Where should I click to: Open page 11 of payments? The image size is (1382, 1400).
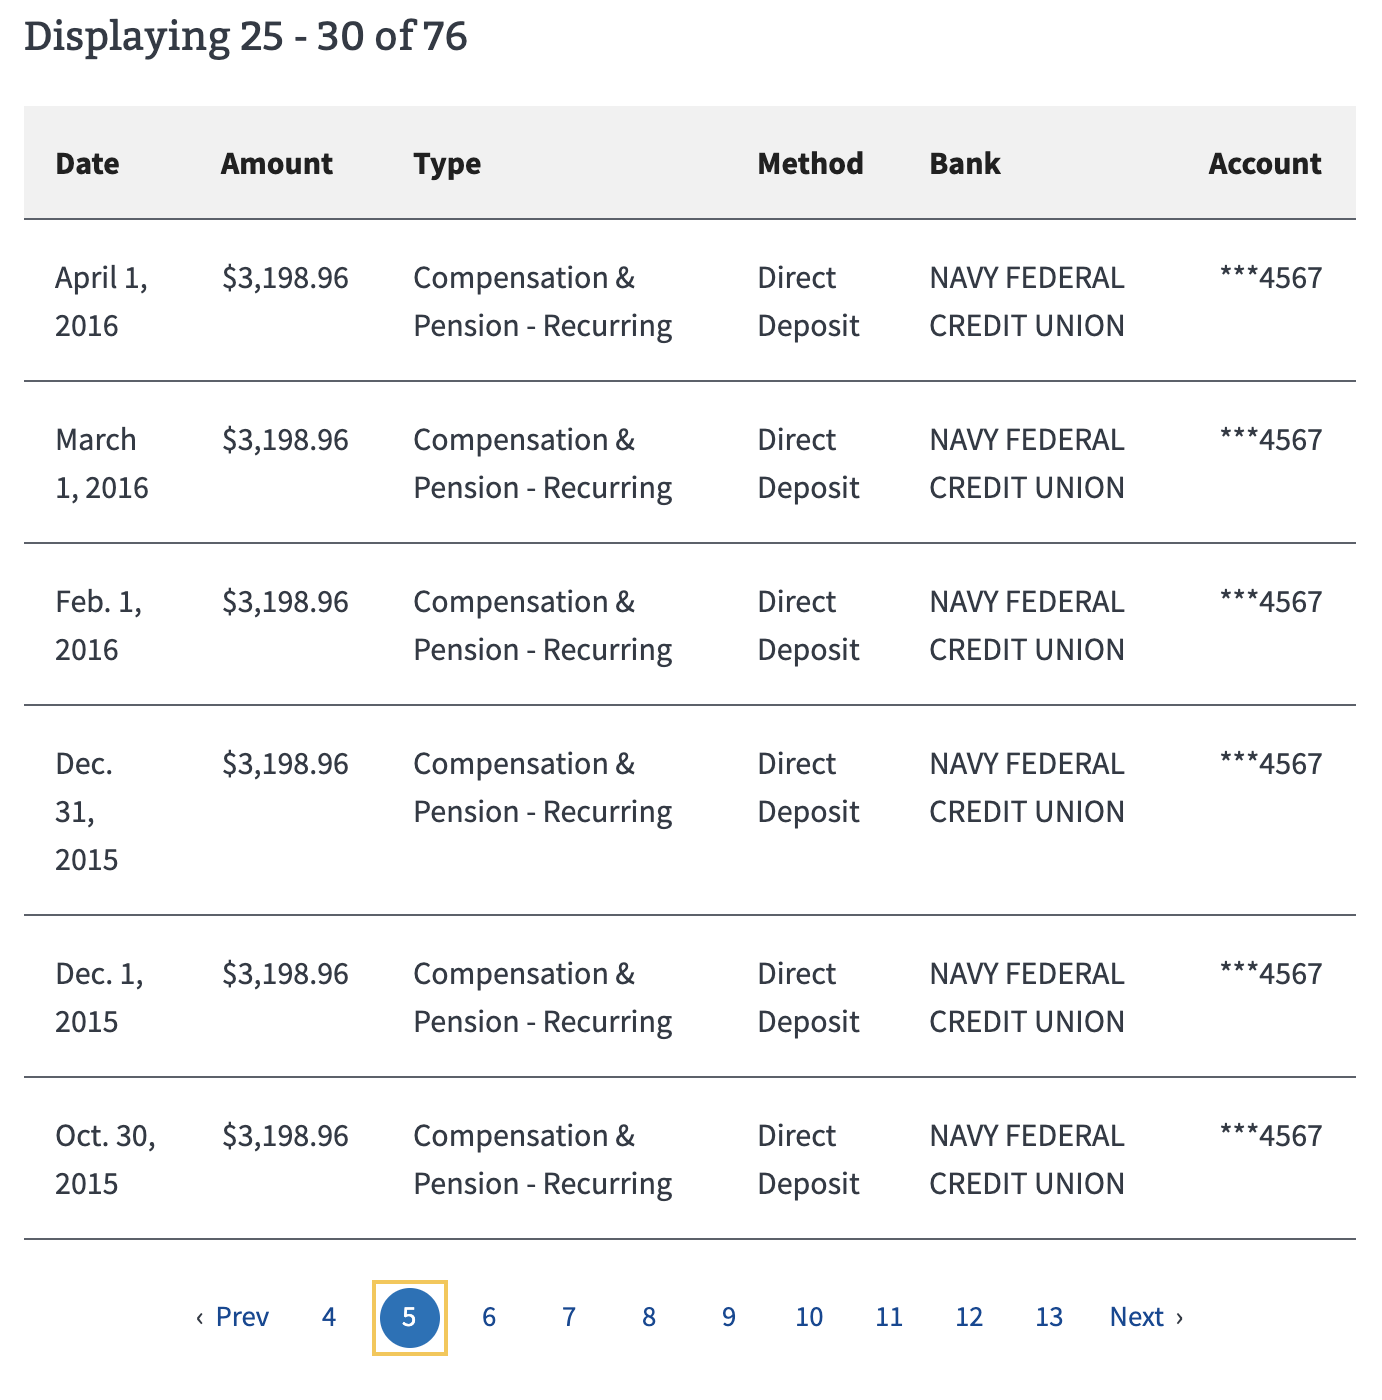(889, 1317)
